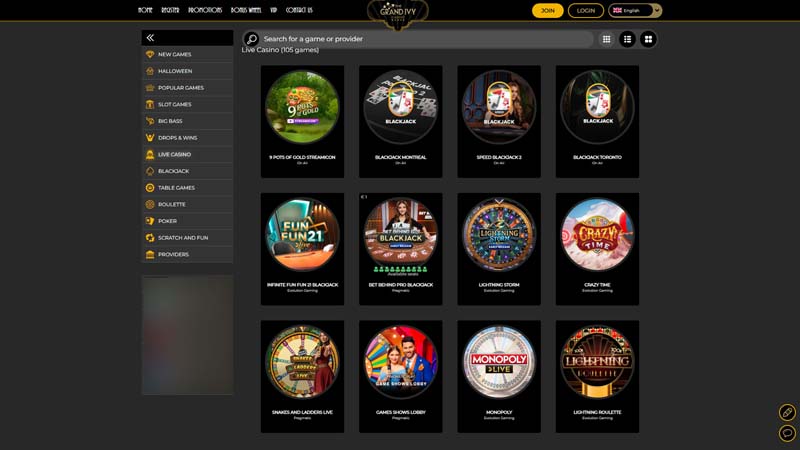Click the Table Games chip icon
The image size is (800, 450).
(150, 188)
